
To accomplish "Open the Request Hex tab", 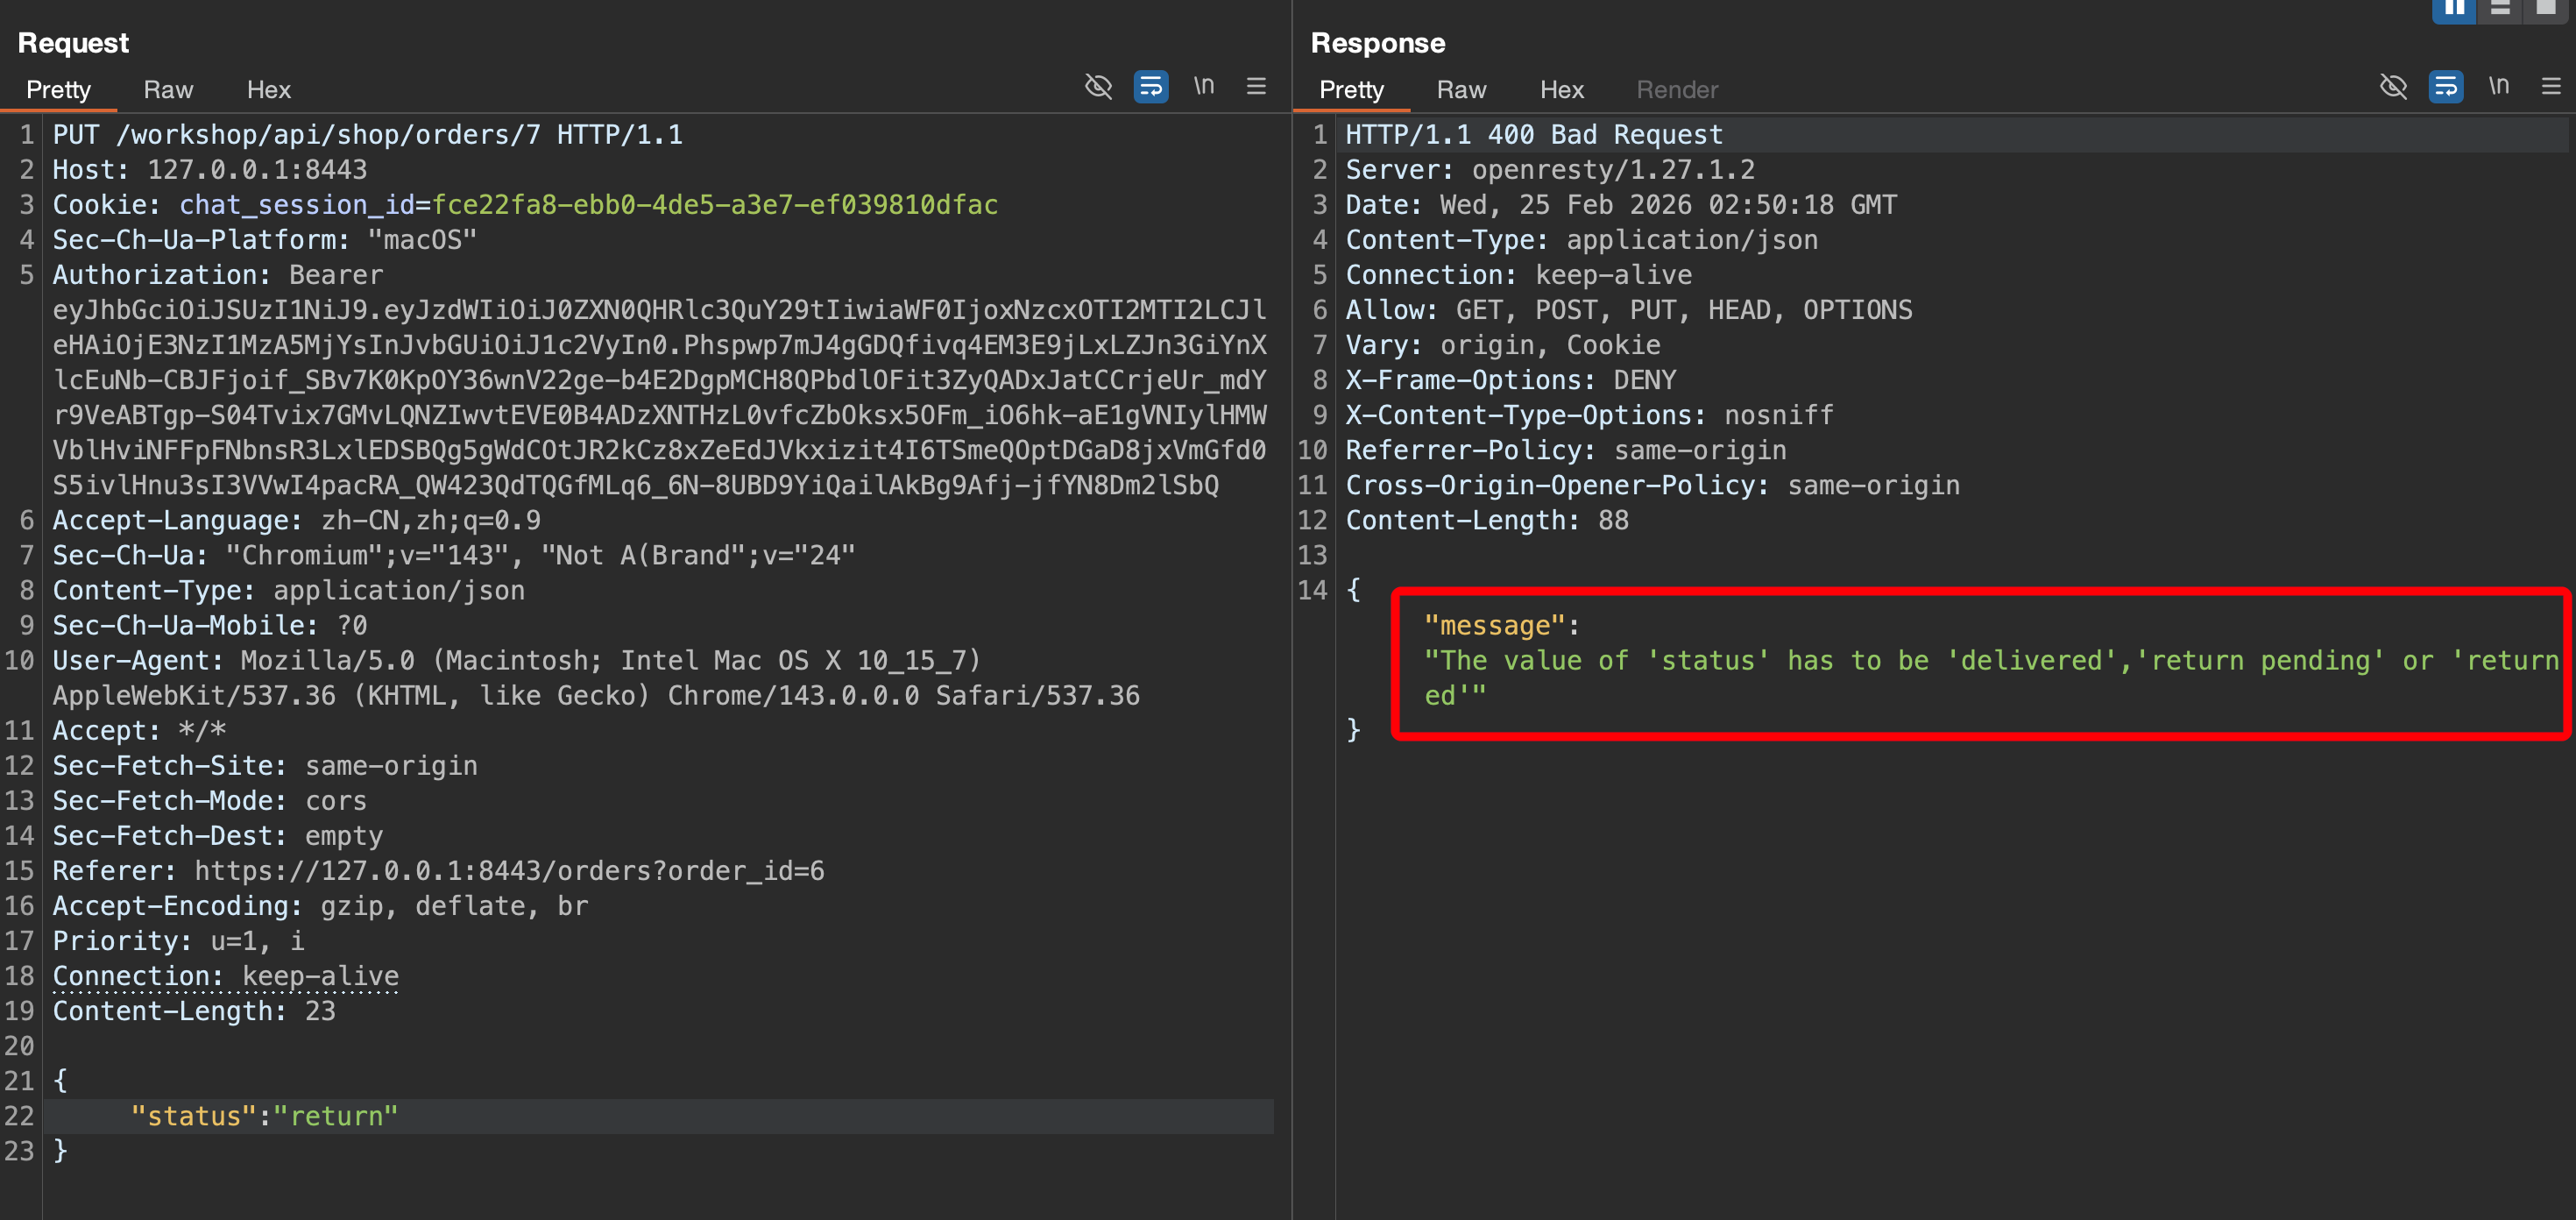I will [x=268, y=90].
